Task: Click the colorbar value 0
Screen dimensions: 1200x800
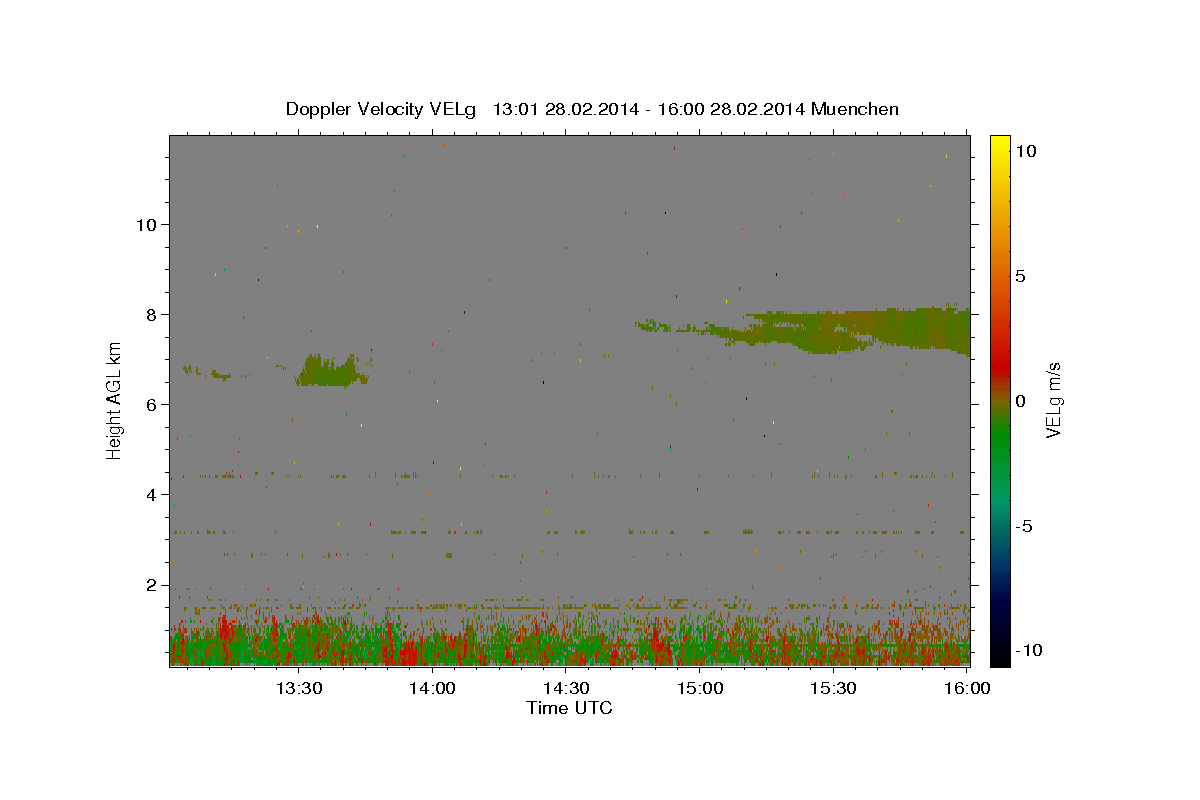Action: click(1020, 401)
